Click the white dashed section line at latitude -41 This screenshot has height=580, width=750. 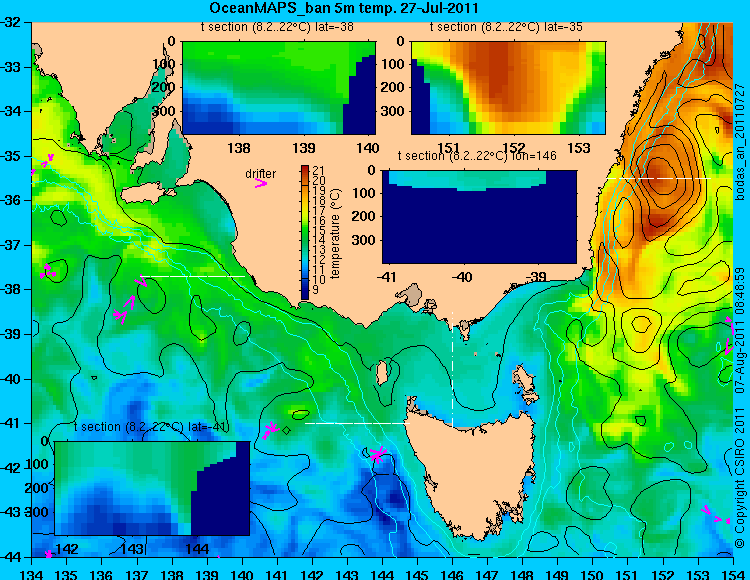358,423
